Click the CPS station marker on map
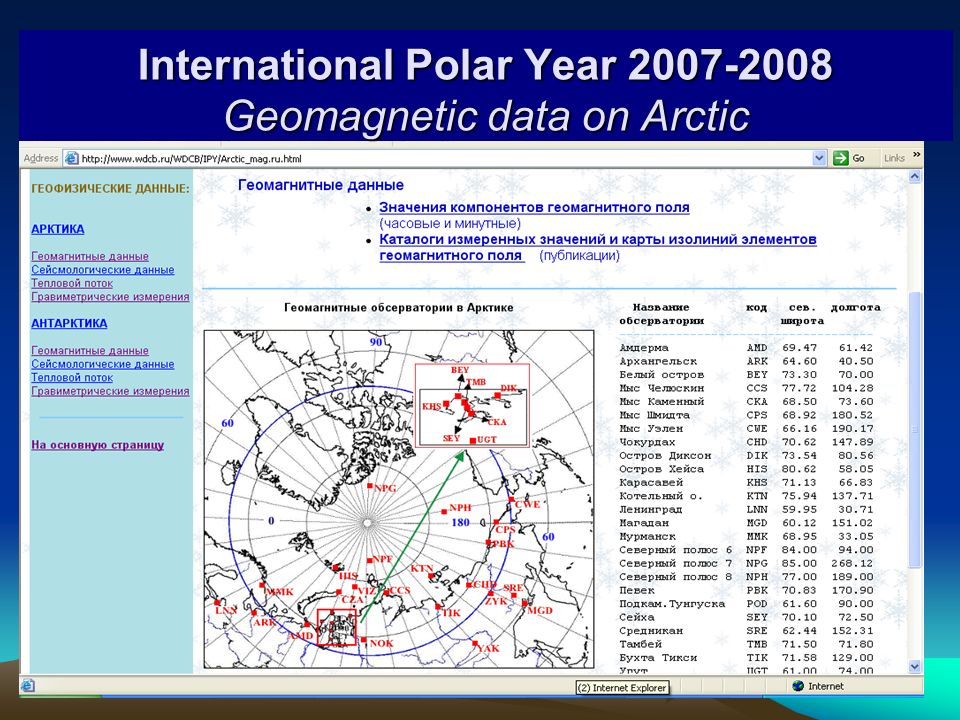 coord(496,523)
